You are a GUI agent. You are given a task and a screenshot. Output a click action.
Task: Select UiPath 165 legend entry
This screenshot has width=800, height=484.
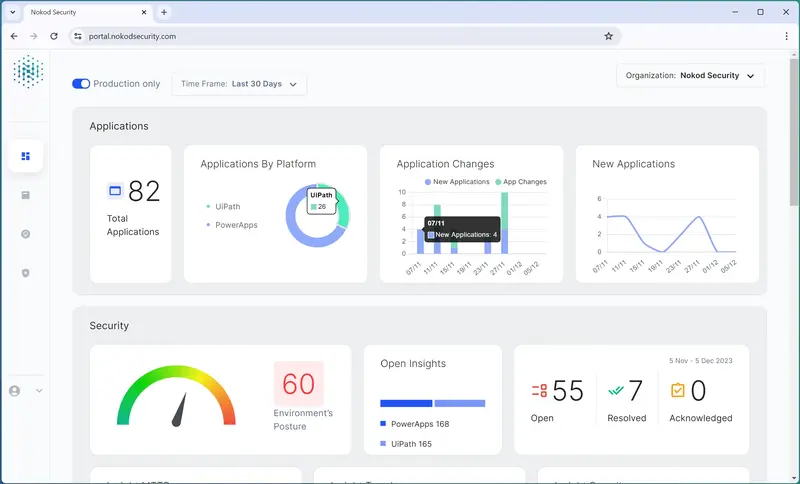[x=406, y=444]
